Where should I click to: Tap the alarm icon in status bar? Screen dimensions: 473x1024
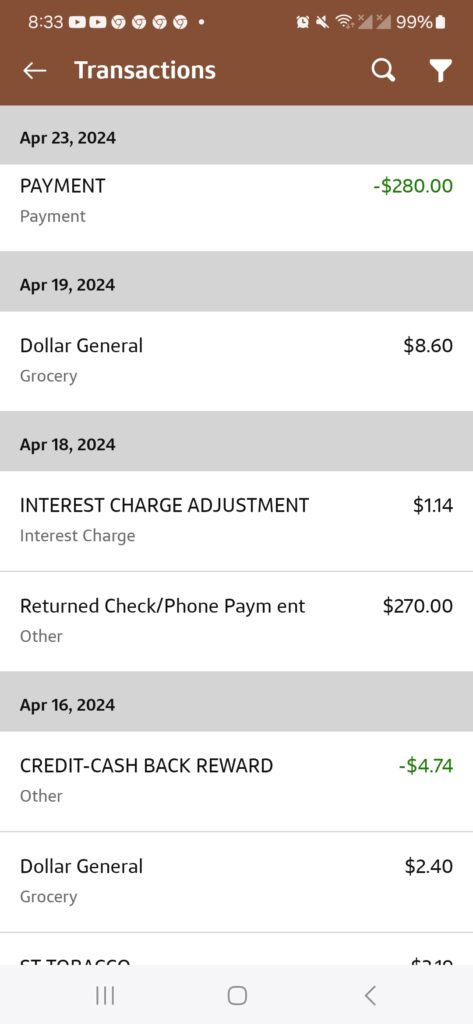coord(302,22)
